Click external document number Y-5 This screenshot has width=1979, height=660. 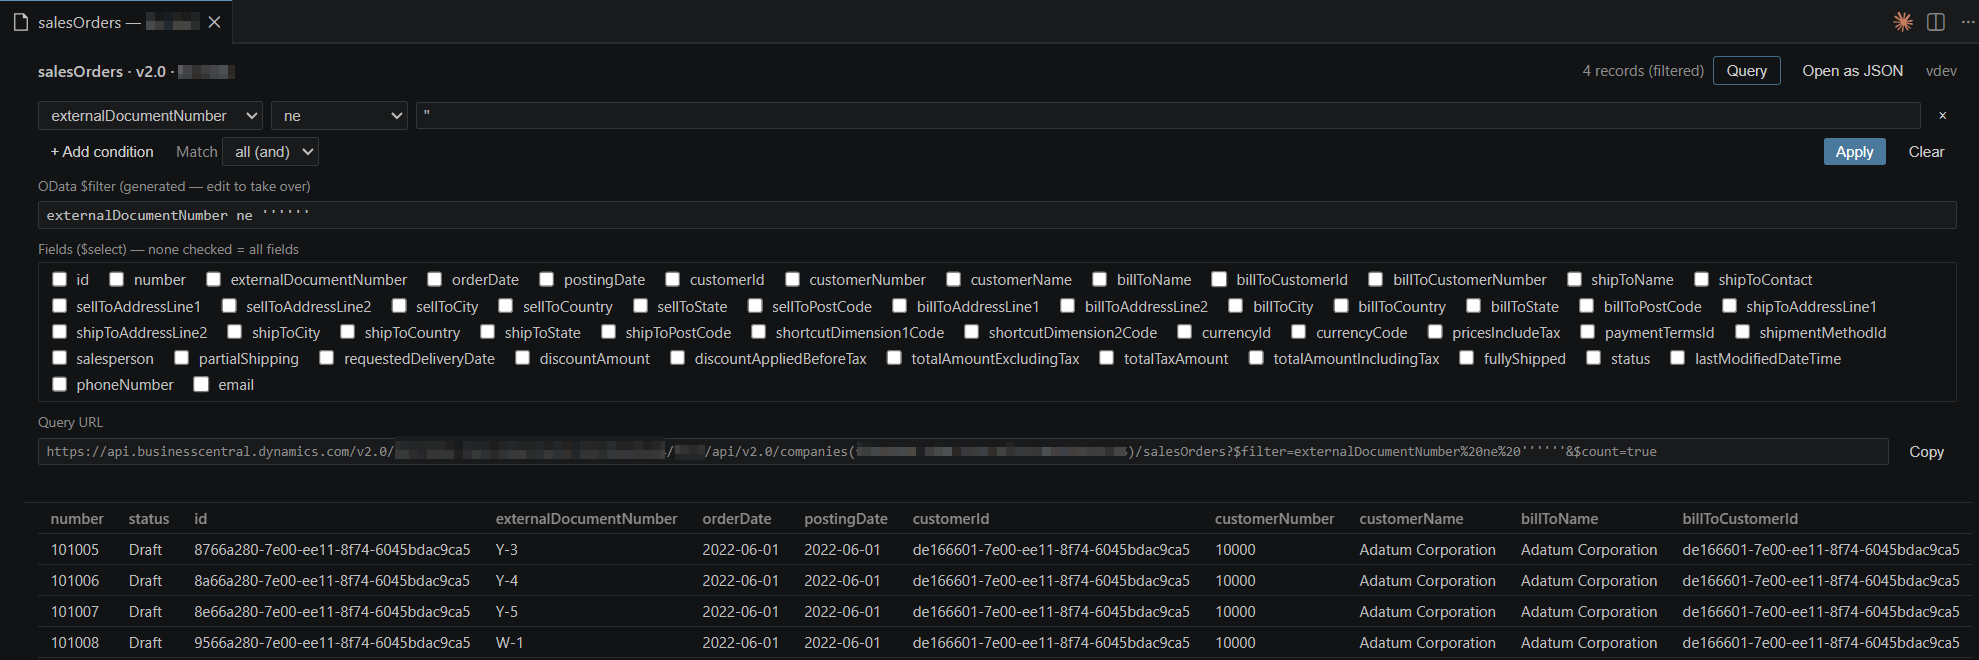pyautogui.click(x=507, y=612)
